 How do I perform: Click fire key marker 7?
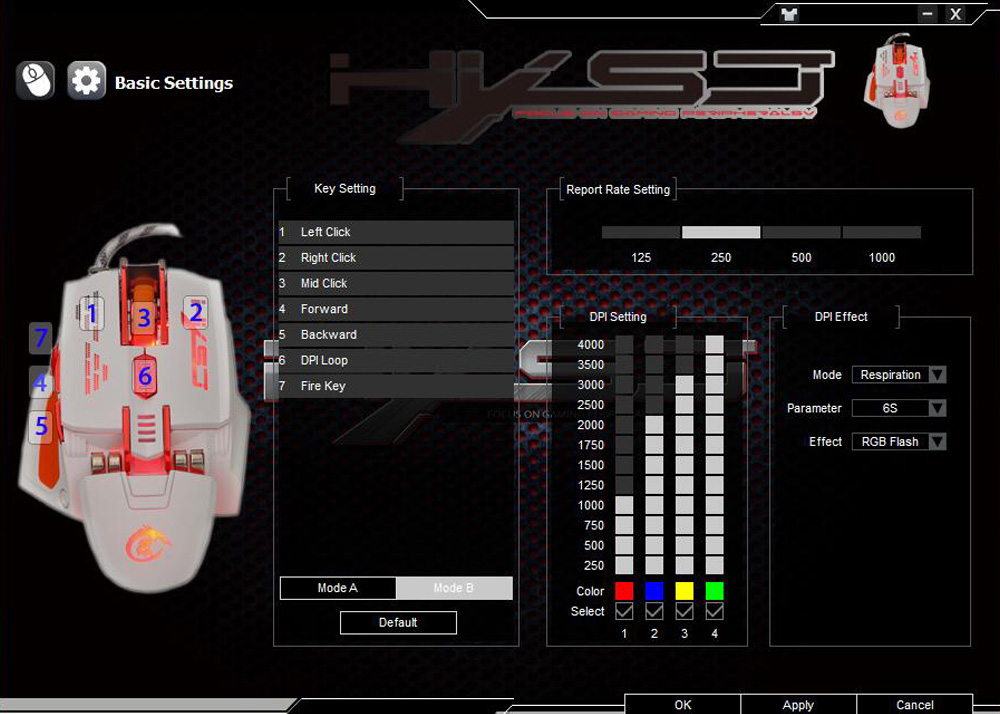[x=41, y=338]
